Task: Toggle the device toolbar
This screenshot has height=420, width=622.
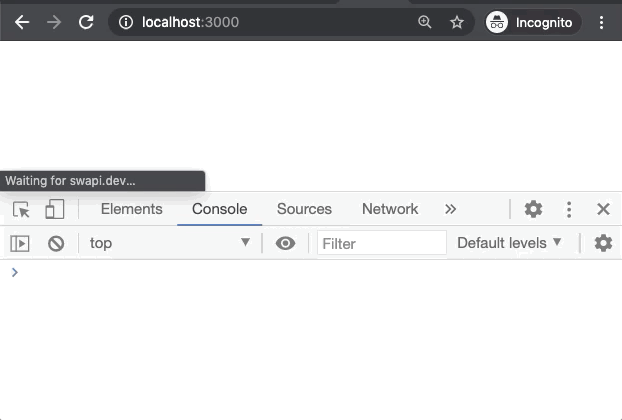Action: [54, 209]
